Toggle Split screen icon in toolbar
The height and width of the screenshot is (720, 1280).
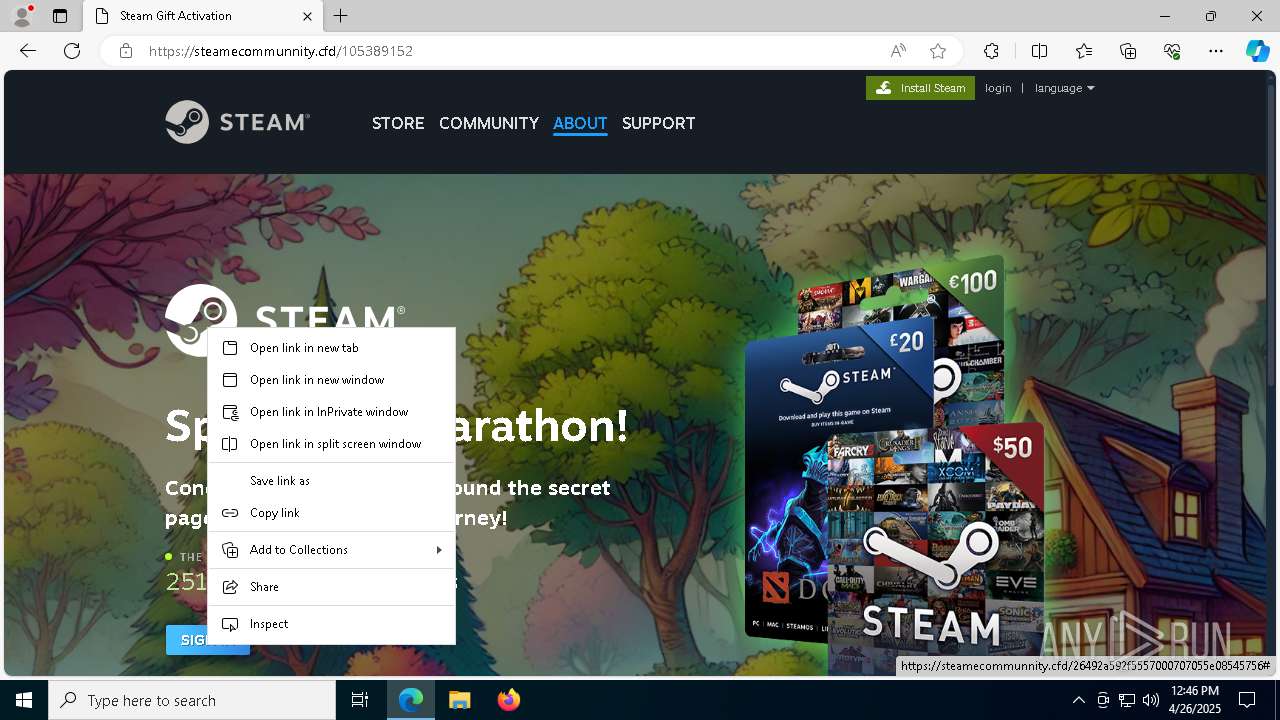tap(1039, 51)
